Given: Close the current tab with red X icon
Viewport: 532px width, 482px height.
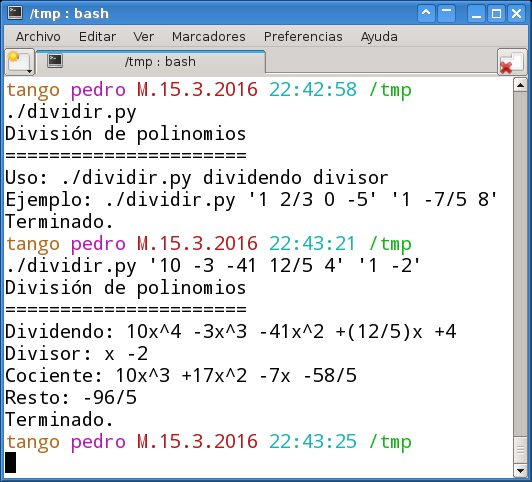Looking at the screenshot, I should [x=512, y=62].
